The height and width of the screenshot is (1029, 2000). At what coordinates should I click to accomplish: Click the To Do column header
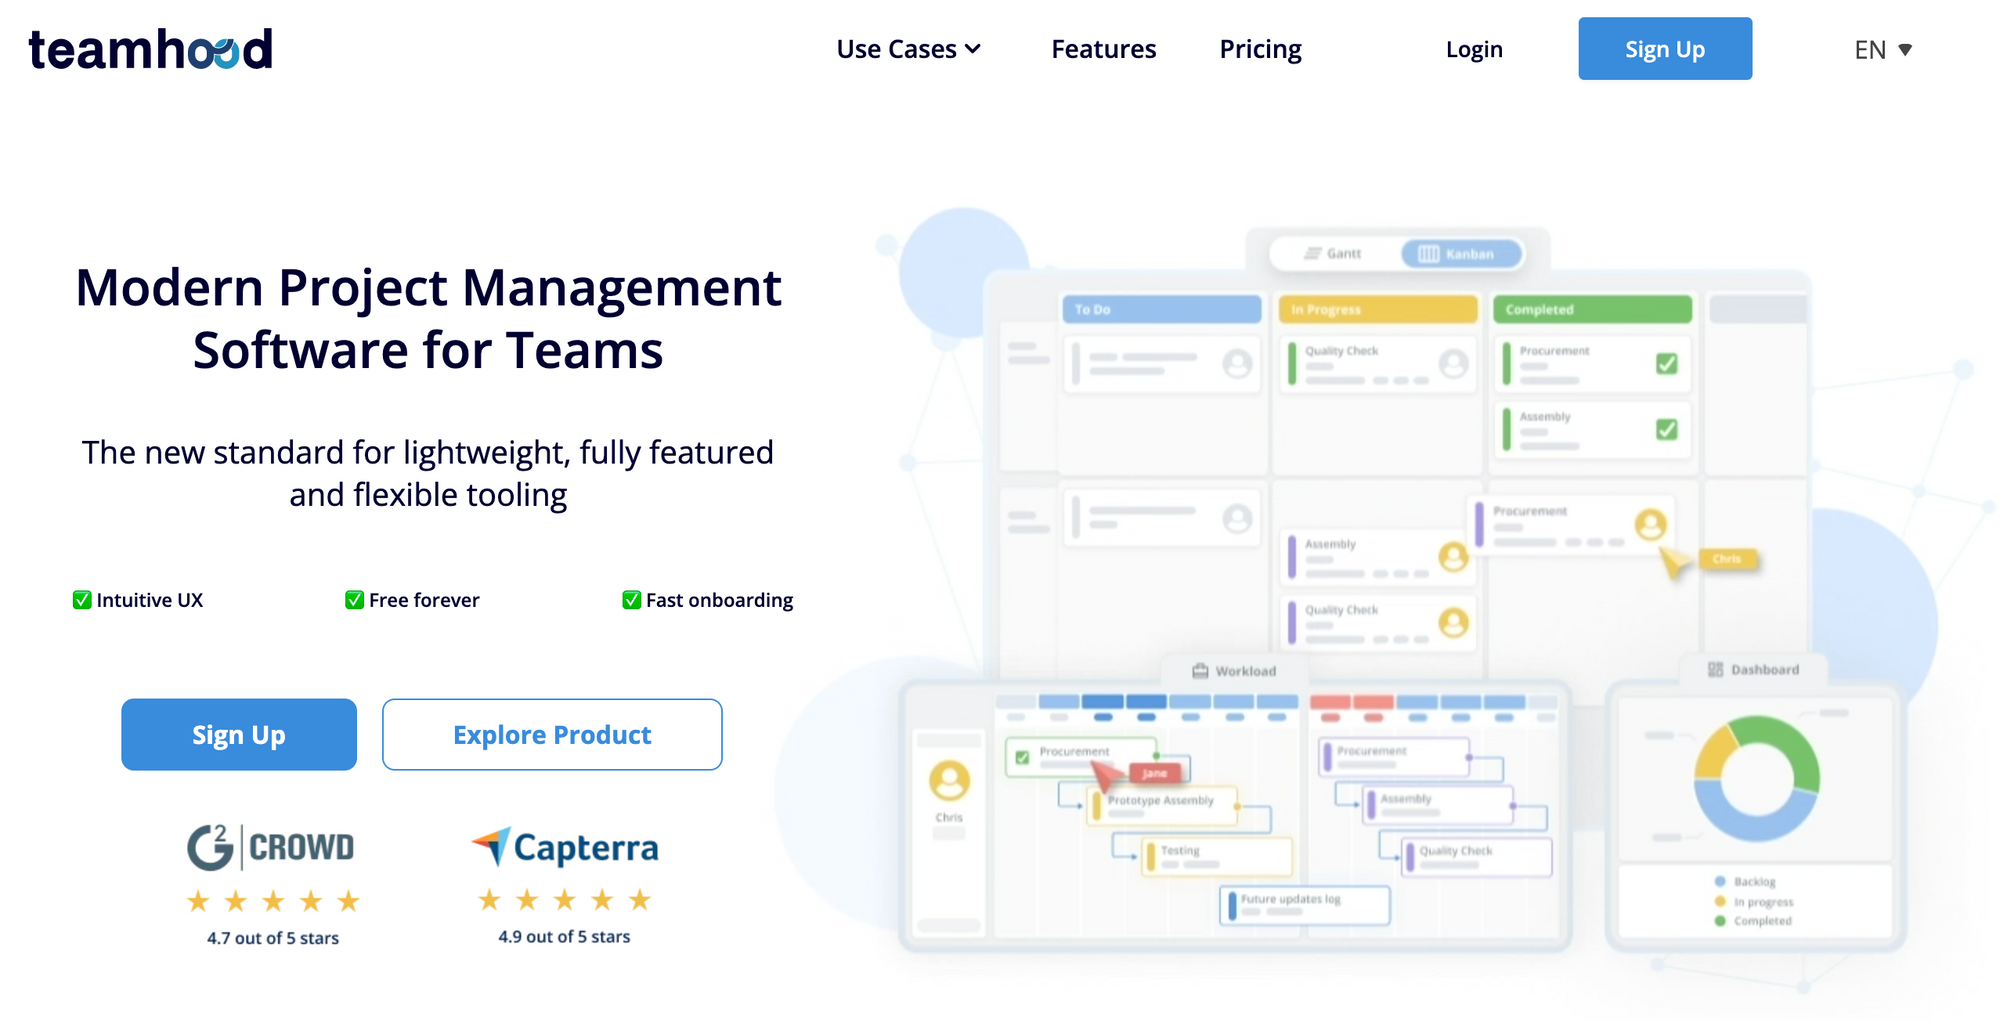1161,310
